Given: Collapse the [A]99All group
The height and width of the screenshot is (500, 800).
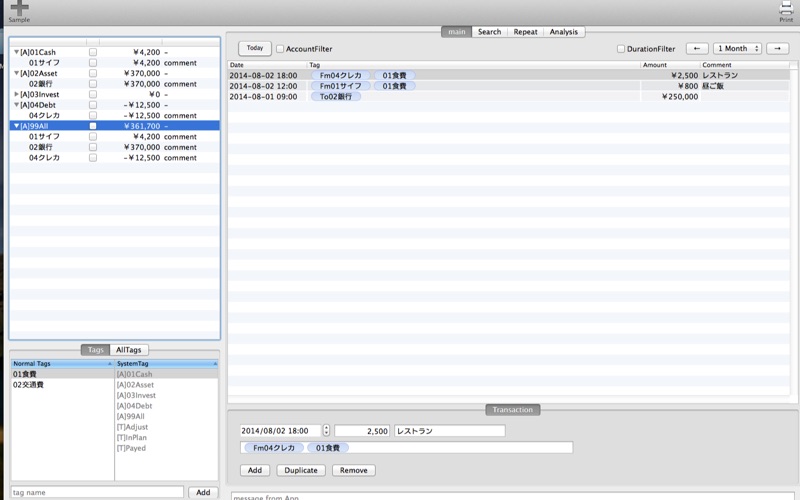Looking at the screenshot, I should 16,126.
